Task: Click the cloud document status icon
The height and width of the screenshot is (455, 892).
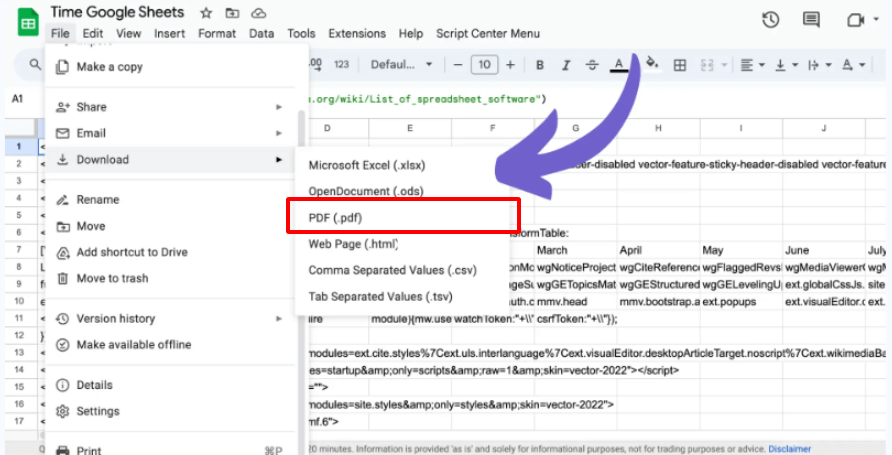Action: (x=259, y=13)
